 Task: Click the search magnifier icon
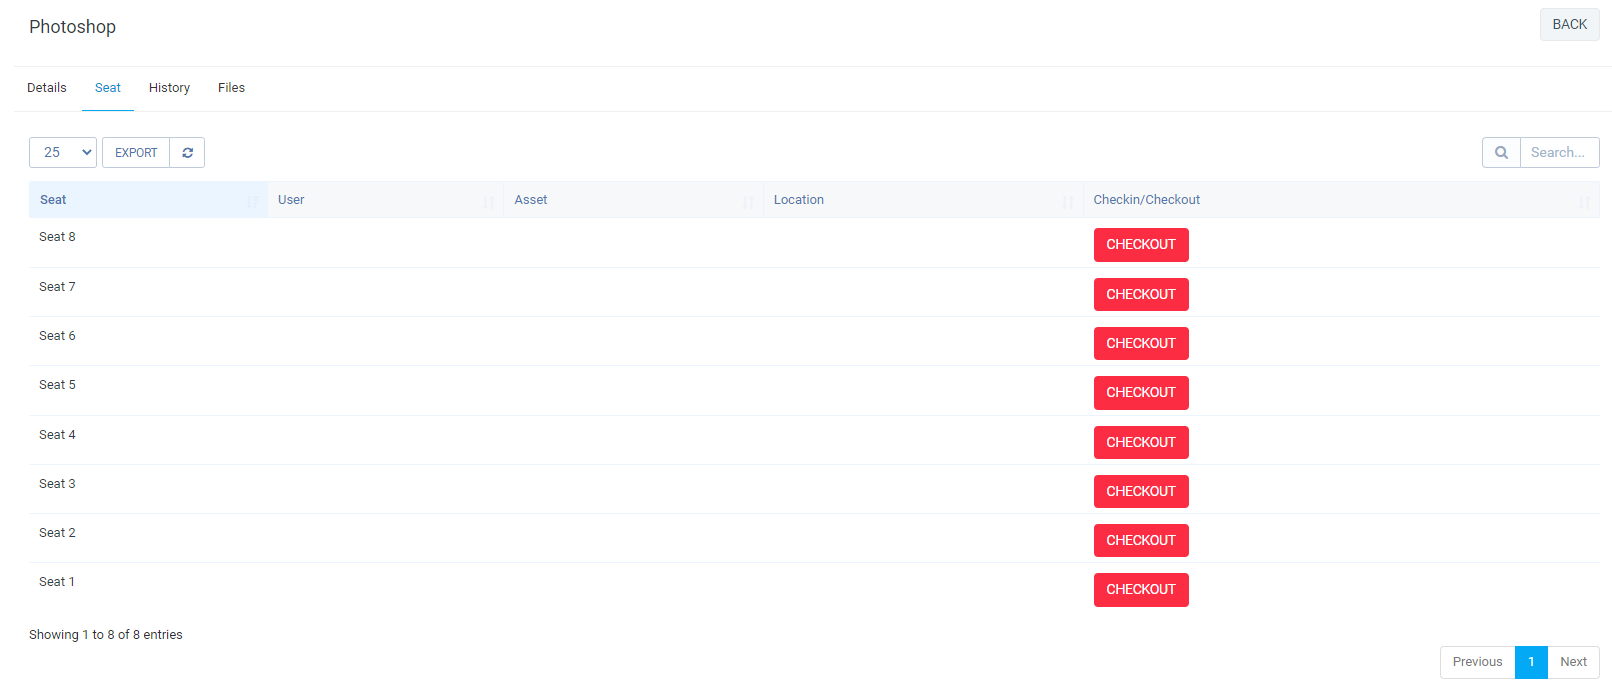pos(1501,153)
